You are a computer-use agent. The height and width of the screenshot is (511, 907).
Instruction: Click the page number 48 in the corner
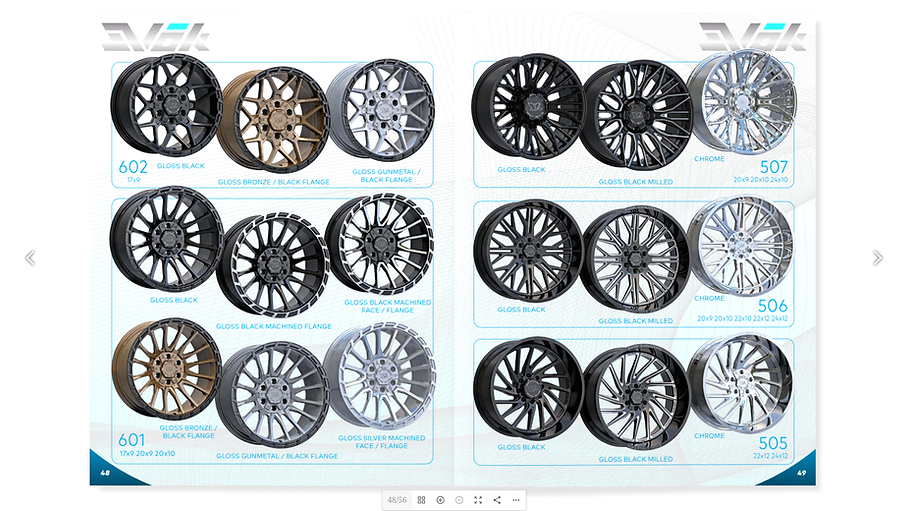[x=105, y=473]
